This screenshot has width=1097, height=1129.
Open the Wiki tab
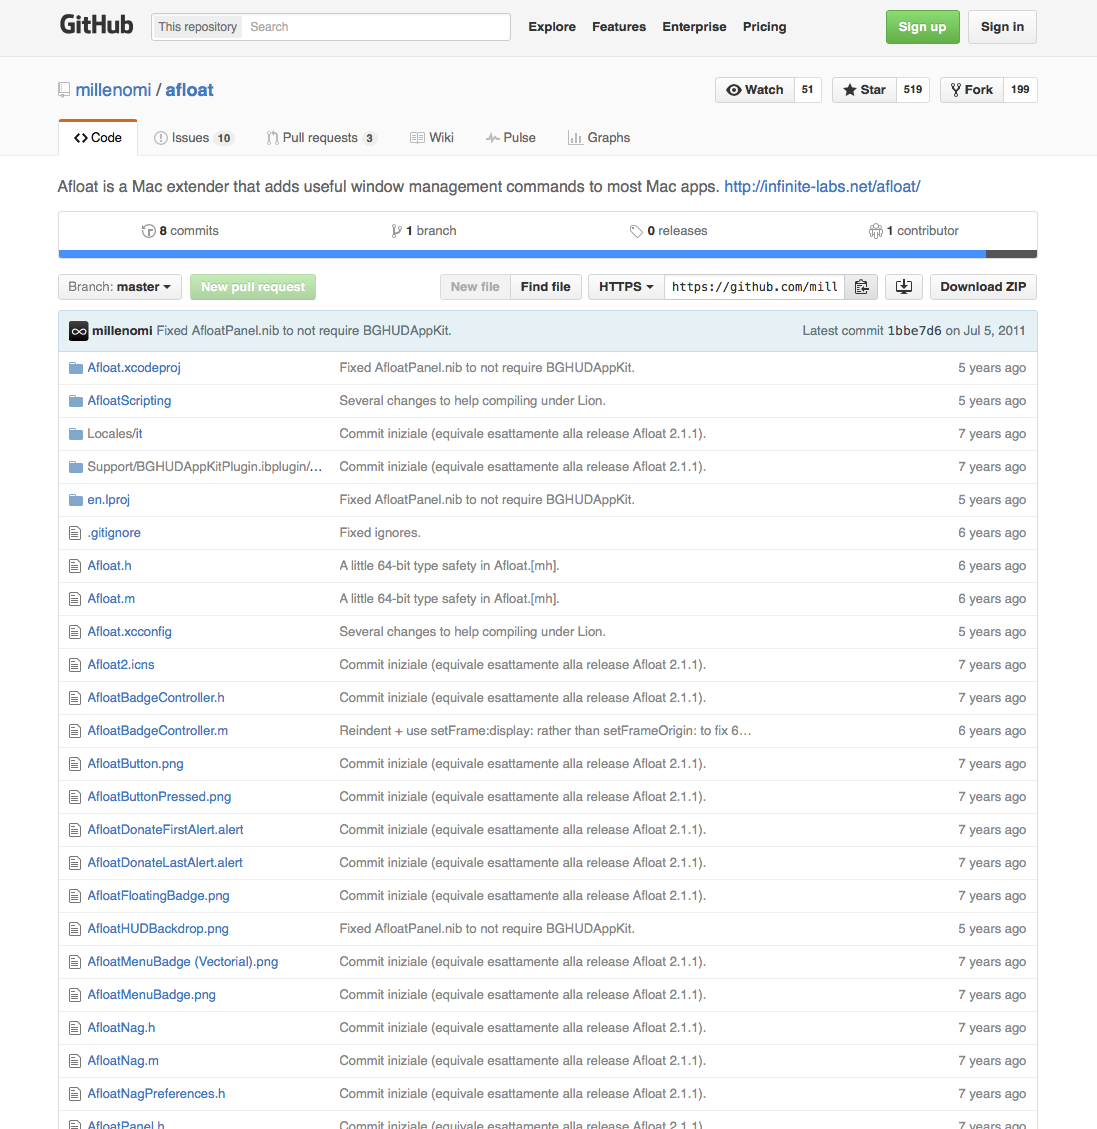click(x=432, y=138)
